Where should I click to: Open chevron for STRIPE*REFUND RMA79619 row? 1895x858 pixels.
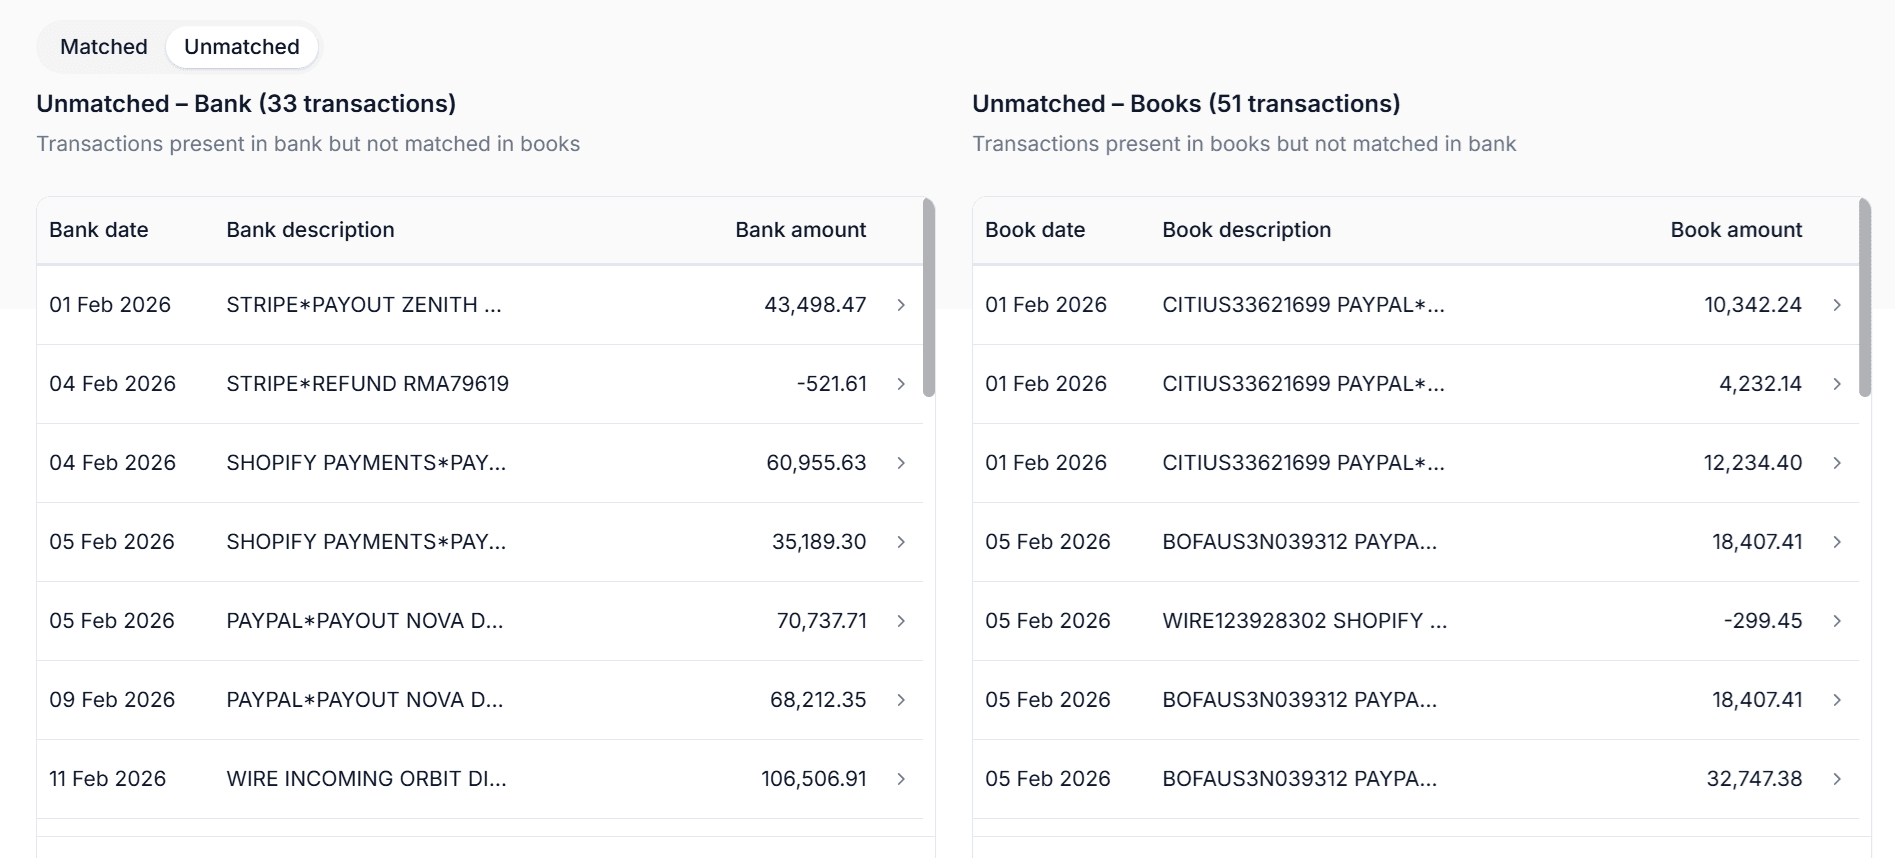(901, 384)
